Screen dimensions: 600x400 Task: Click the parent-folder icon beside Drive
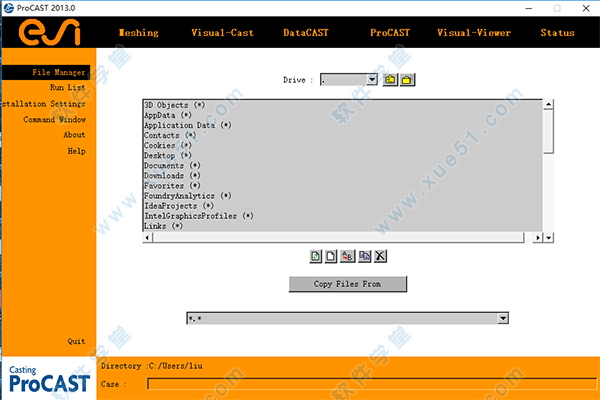pos(390,80)
